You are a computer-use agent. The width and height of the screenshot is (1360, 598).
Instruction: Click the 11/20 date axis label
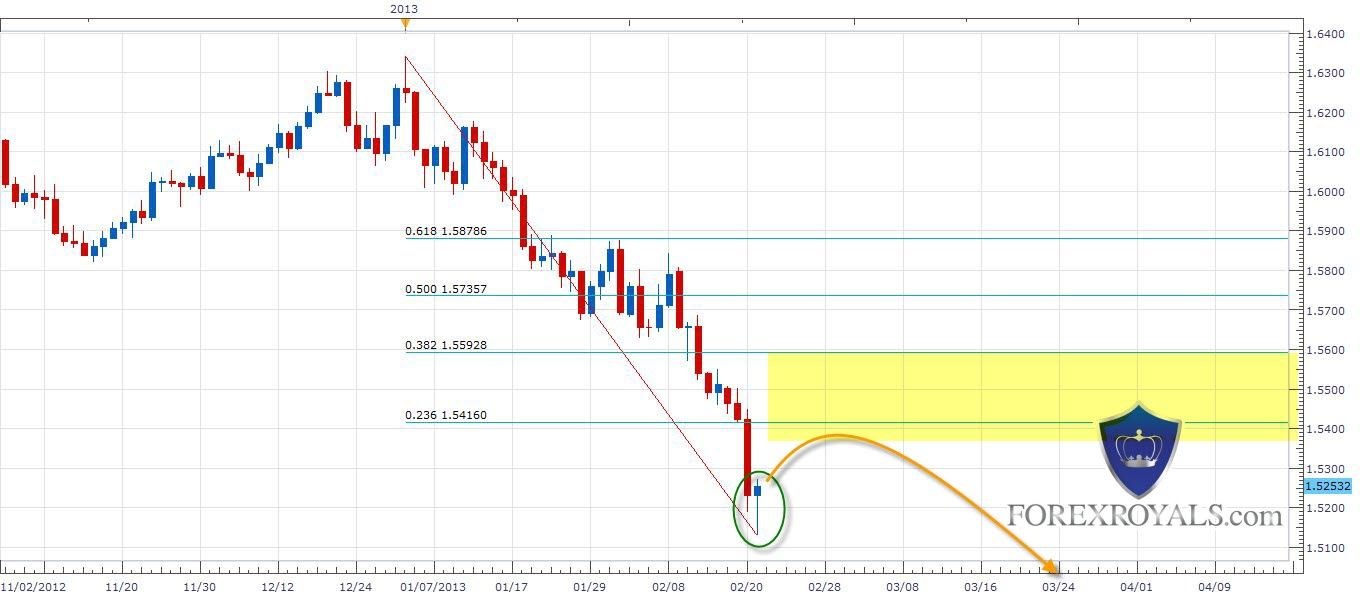point(121,586)
